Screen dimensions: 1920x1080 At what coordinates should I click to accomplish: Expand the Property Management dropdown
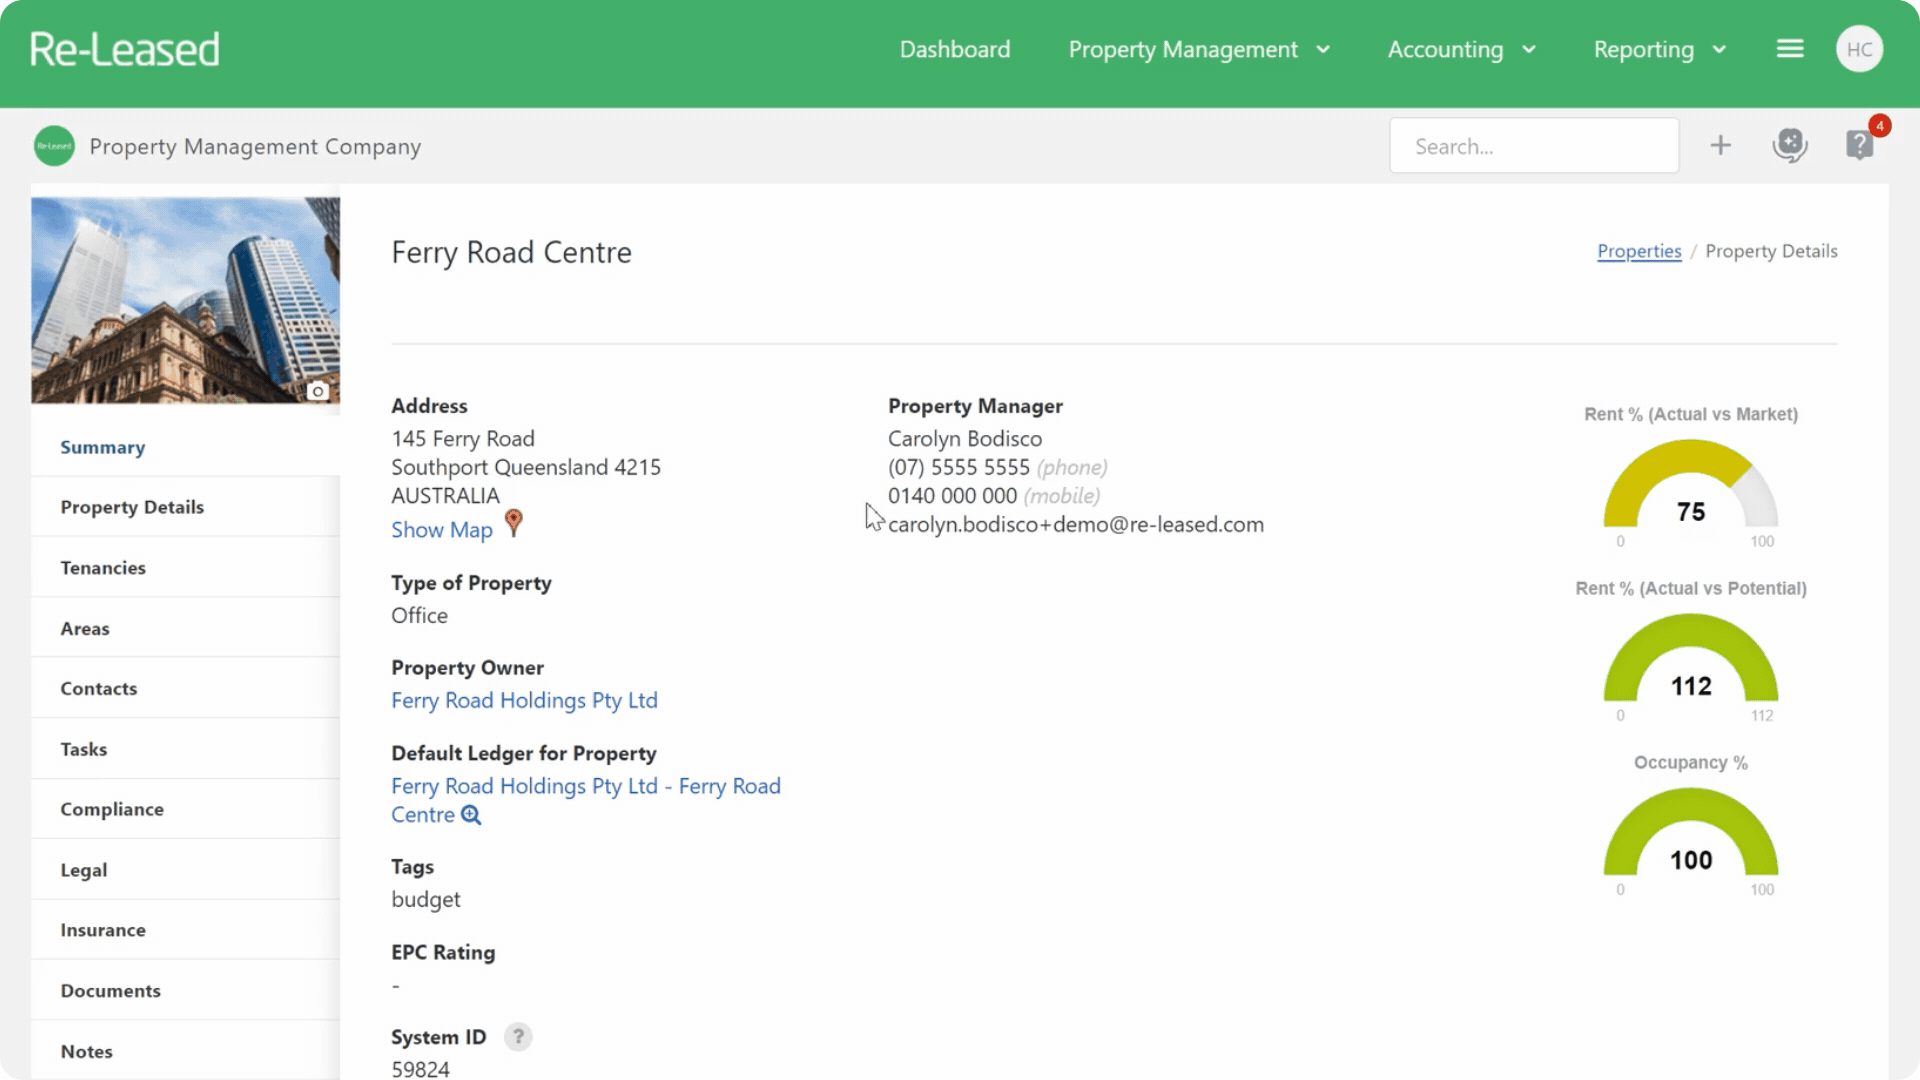(1199, 49)
